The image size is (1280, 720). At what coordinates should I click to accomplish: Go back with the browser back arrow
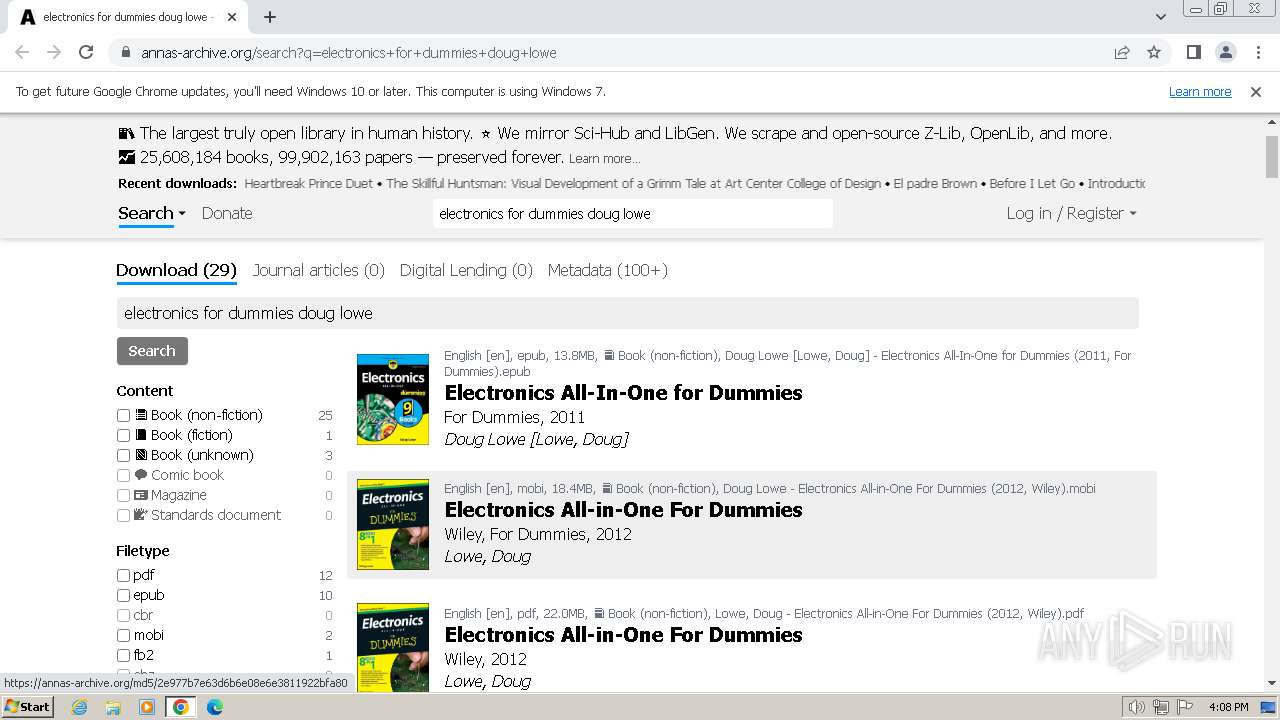click(22, 52)
